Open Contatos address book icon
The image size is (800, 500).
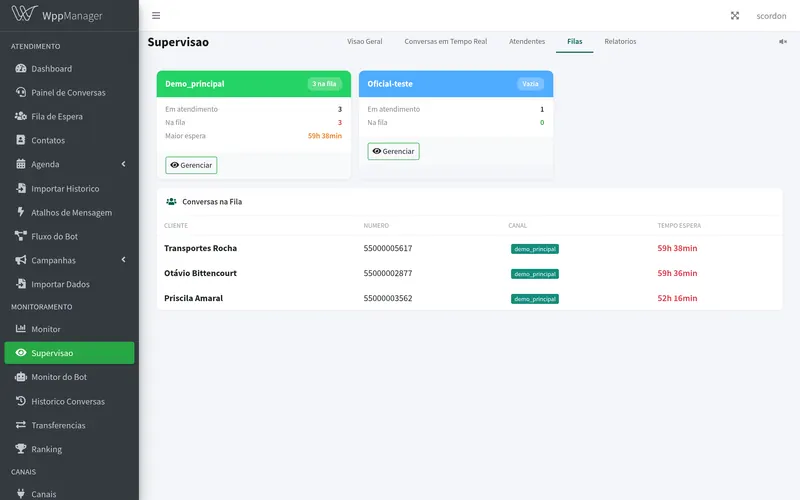(21, 140)
